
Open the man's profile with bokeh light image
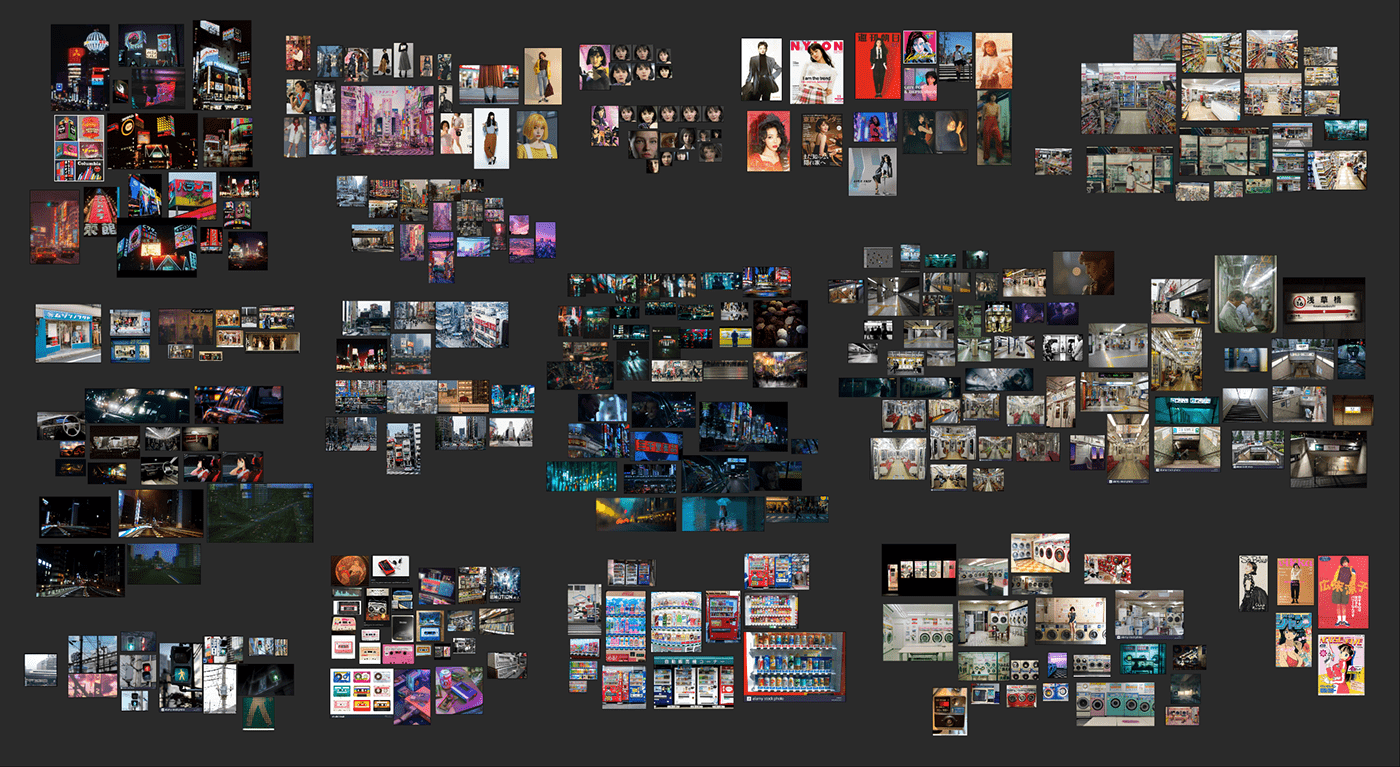pyautogui.click(x=1083, y=272)
